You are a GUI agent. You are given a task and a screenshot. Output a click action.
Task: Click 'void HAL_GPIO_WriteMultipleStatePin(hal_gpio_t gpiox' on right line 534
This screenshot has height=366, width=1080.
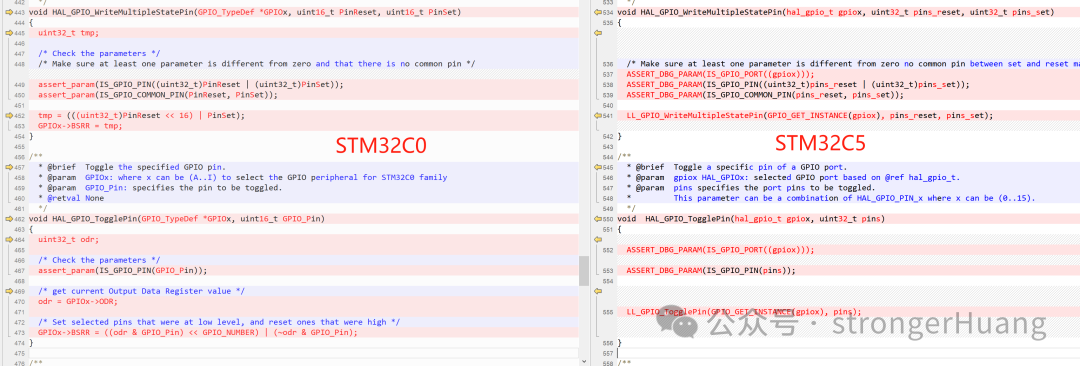point(835,12)
